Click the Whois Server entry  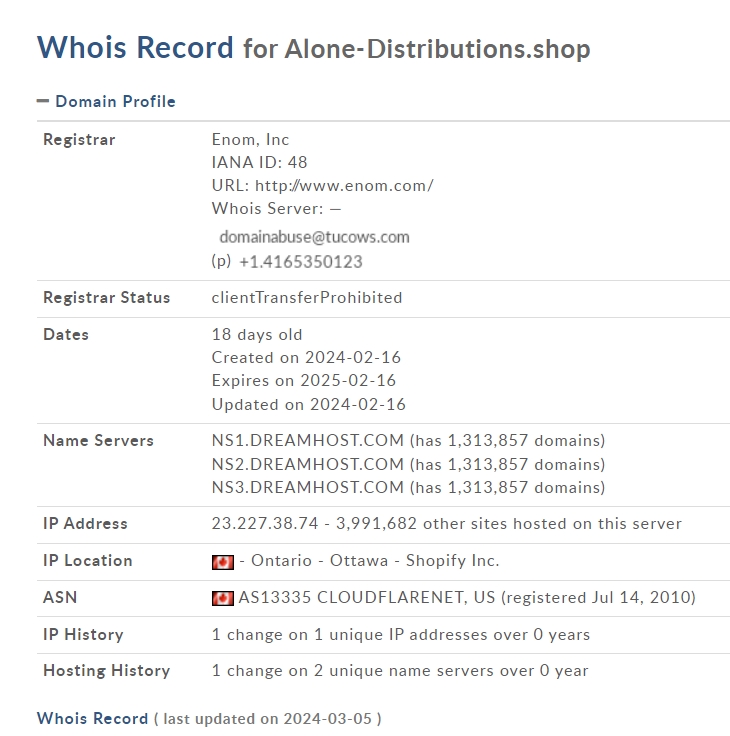point(276,208)
